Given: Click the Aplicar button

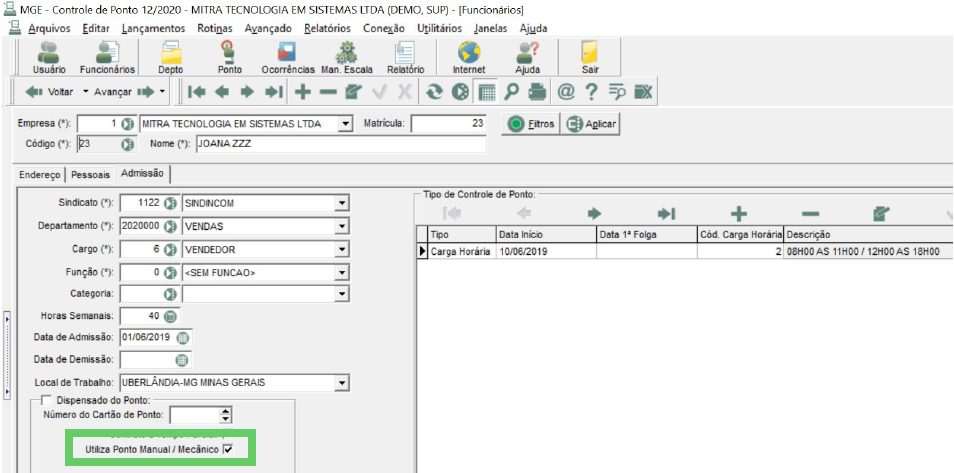Looking at the screenshot, I should 591,124.
